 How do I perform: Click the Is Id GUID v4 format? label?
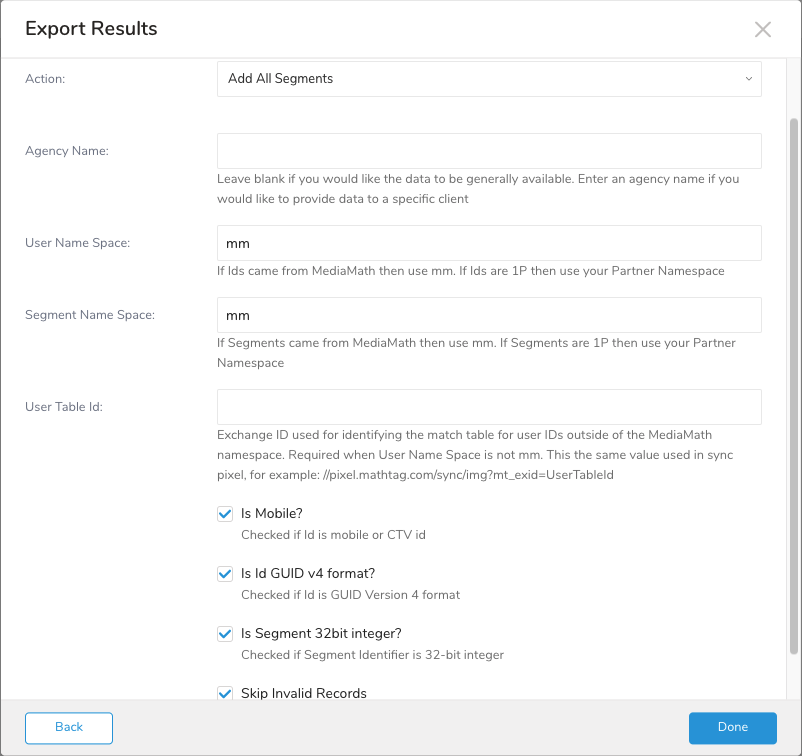(x=308, y=574)
